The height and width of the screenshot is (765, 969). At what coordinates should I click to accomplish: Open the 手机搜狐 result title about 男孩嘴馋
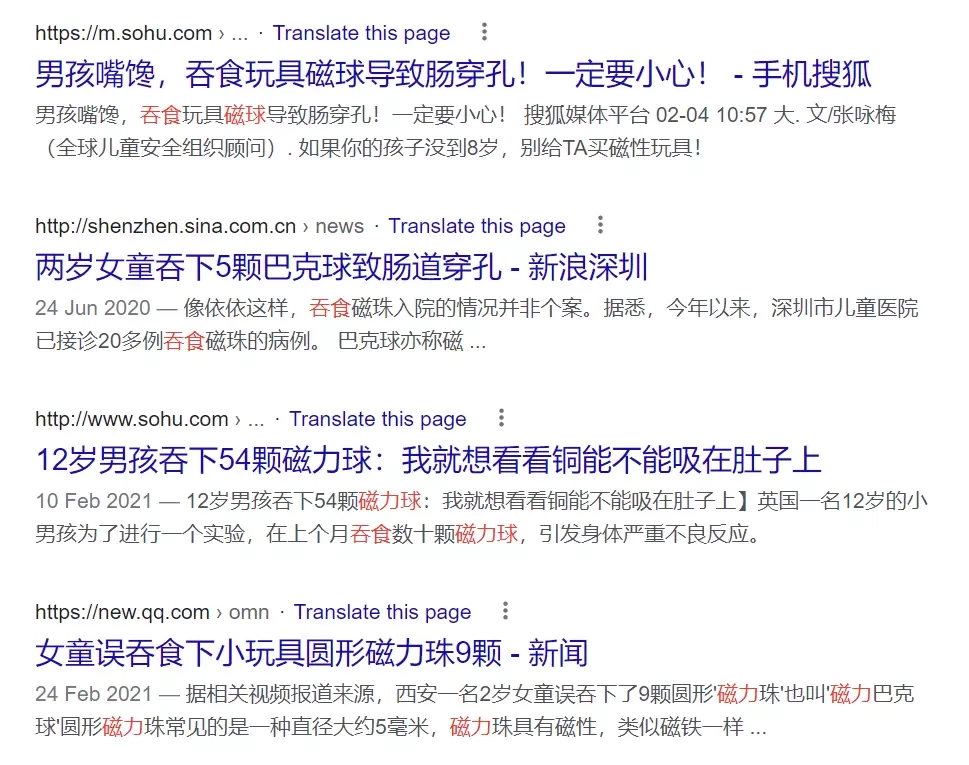(454, 74)
